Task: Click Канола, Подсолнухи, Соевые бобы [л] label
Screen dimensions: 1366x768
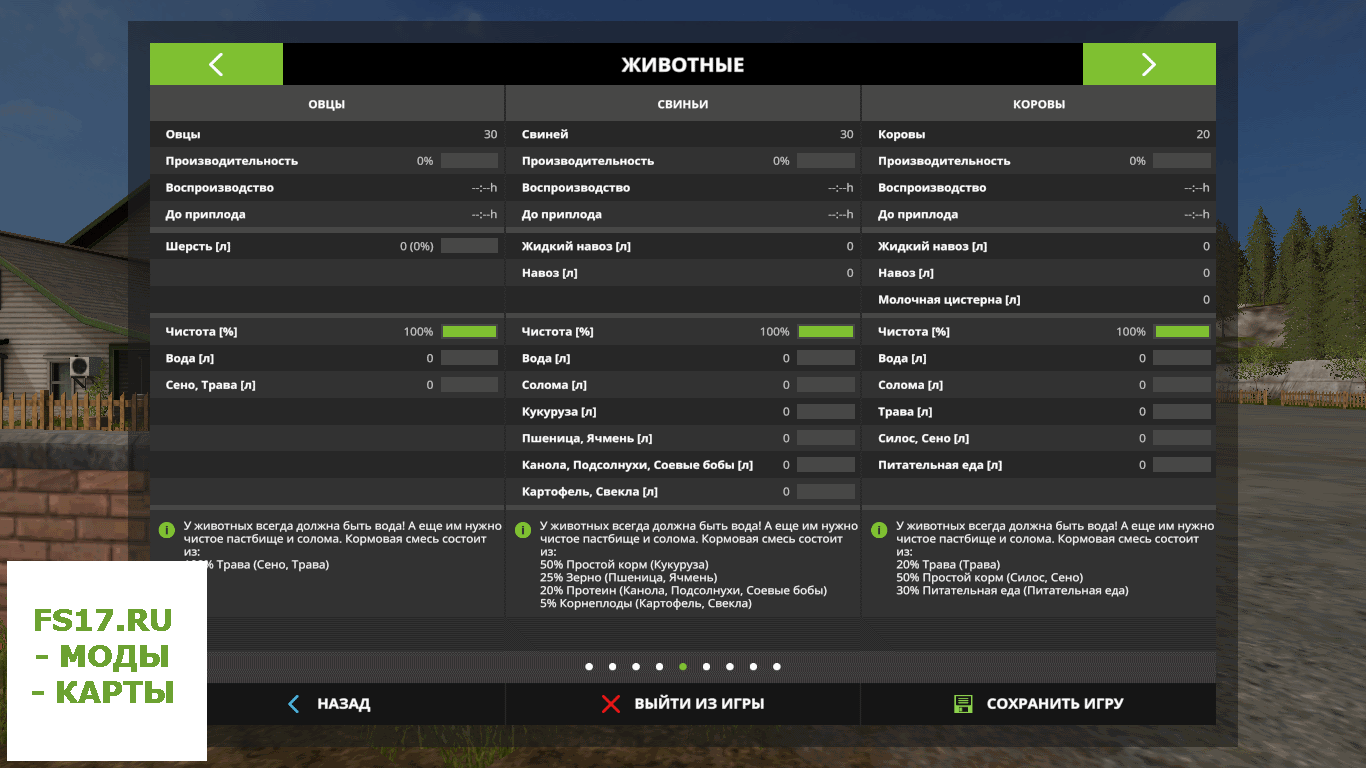Action: (637, 465)
